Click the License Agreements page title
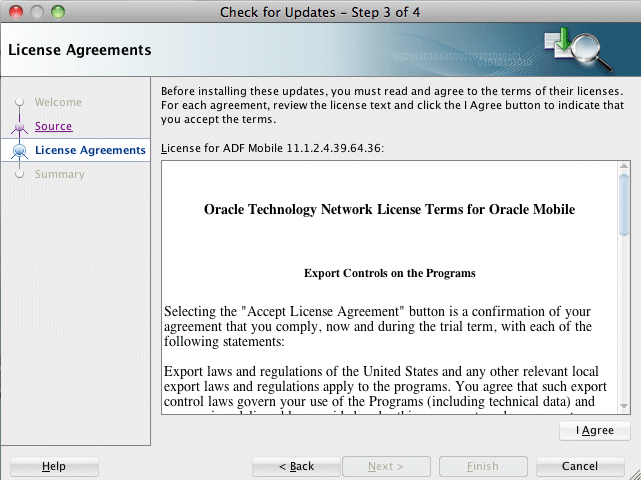Viewport: 641px width, 480px height. coord(80,50)
